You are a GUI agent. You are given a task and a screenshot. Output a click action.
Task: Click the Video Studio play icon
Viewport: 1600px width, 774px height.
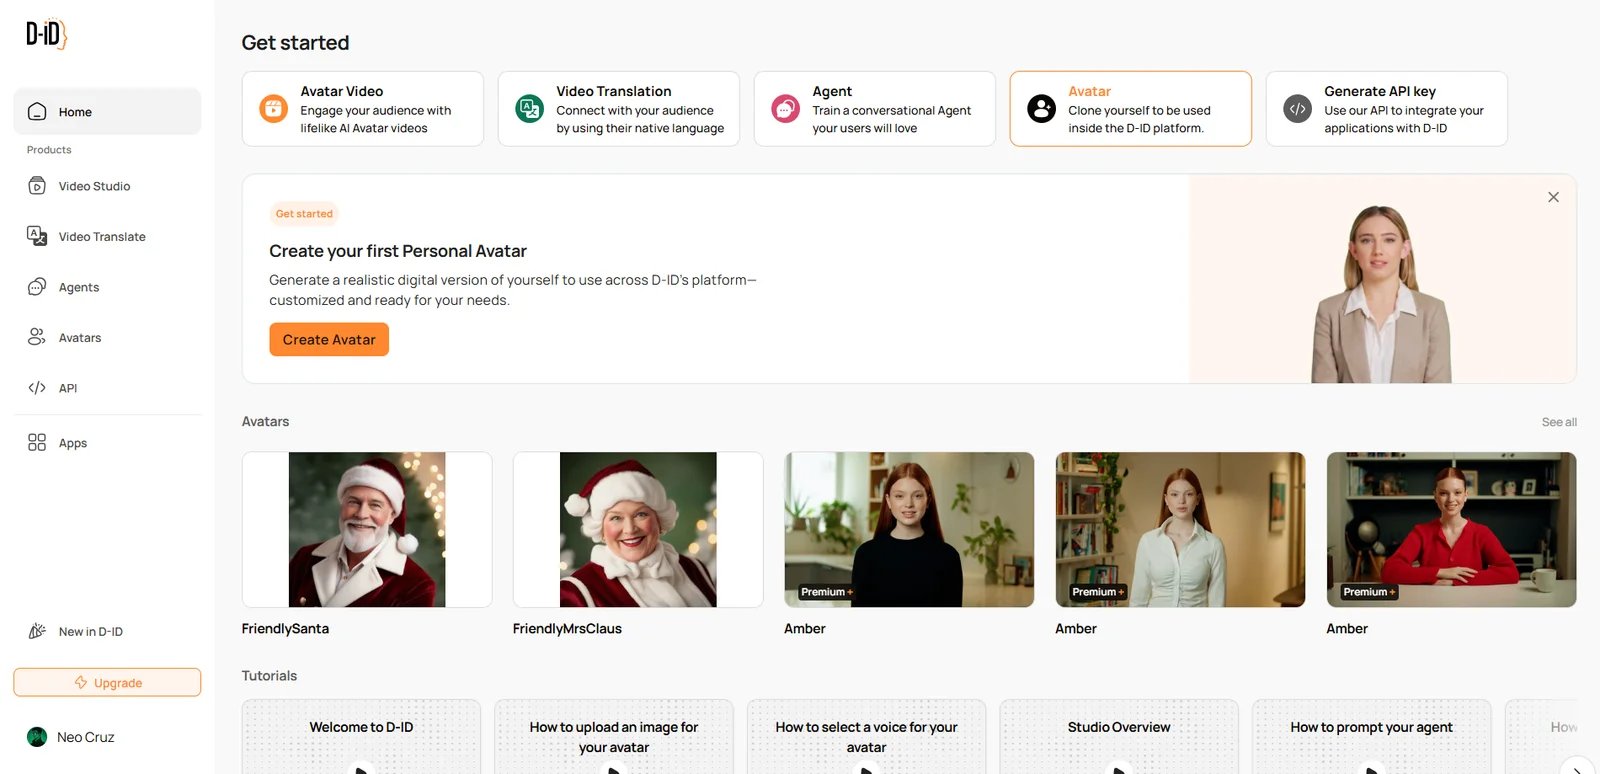coord(37,186)
